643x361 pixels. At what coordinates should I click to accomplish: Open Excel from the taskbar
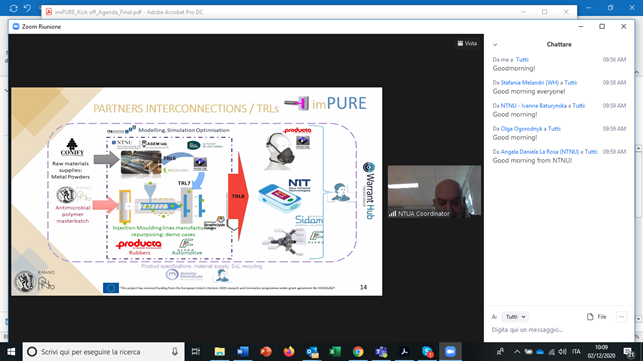click(x=335, y=352)
